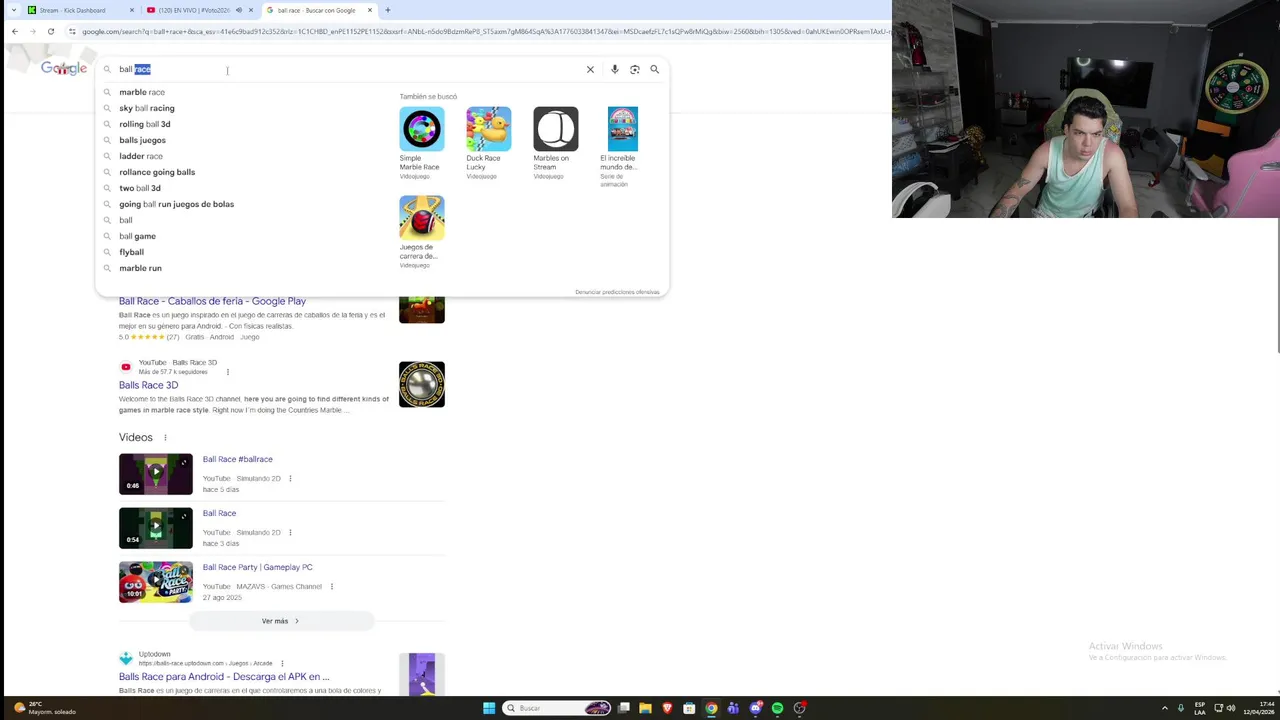
Task: Clear the search box with the X icon
Action: (590, 69)
